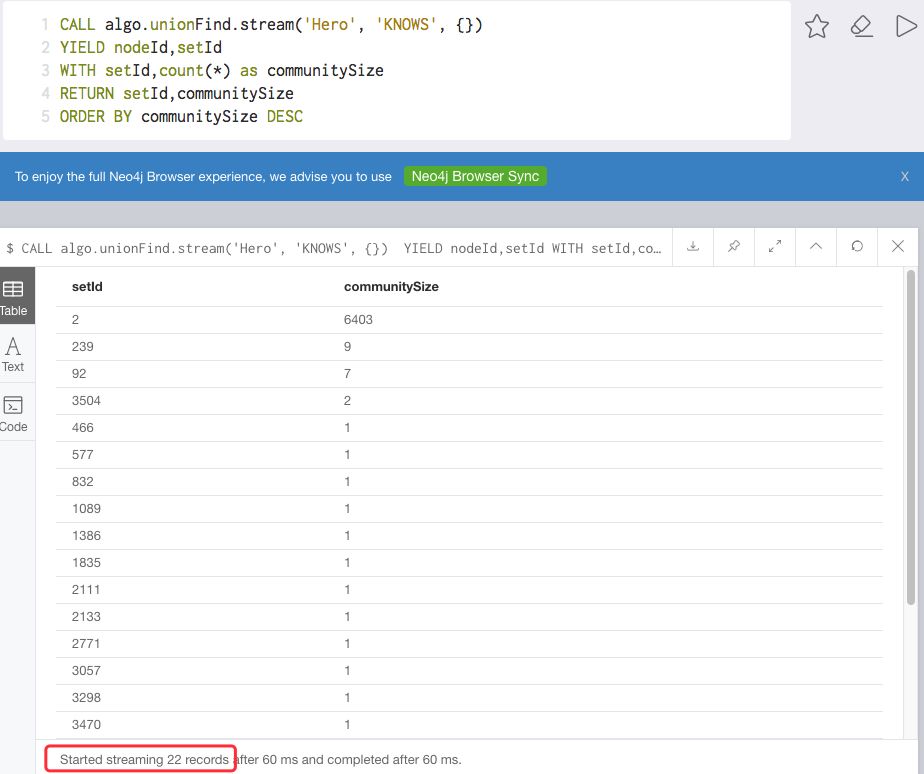Export results using the download icon

(693, 247)
